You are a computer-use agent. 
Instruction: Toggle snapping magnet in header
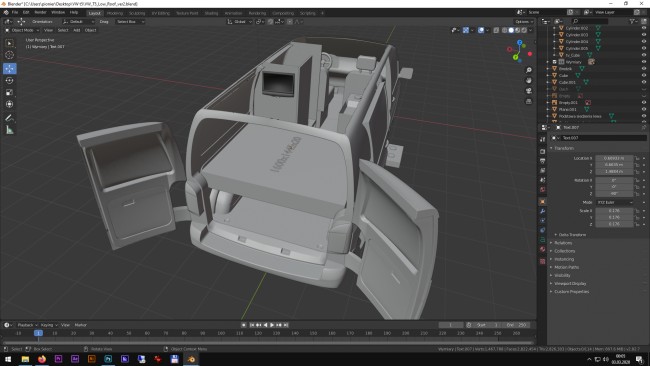point(270,22)
